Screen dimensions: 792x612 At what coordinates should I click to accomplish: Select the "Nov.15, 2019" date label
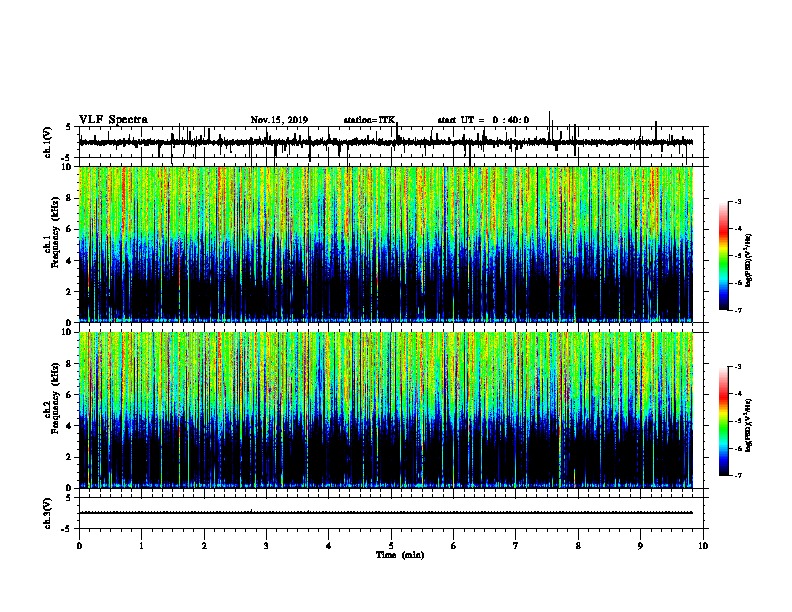pos(279,120)
